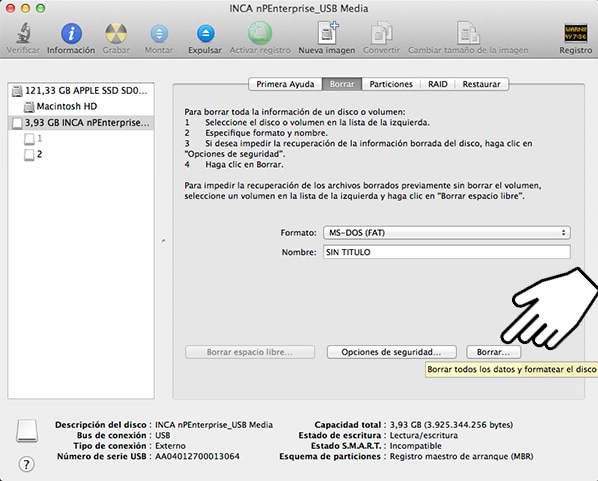598x481 pixels.
Task: Click the Montar toolbar icon
Action: point(159,34)
